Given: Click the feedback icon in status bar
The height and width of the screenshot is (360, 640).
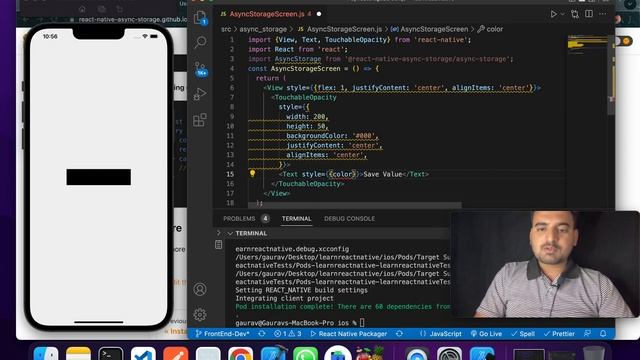Looking at the screenshot, I should pos(587,334).
